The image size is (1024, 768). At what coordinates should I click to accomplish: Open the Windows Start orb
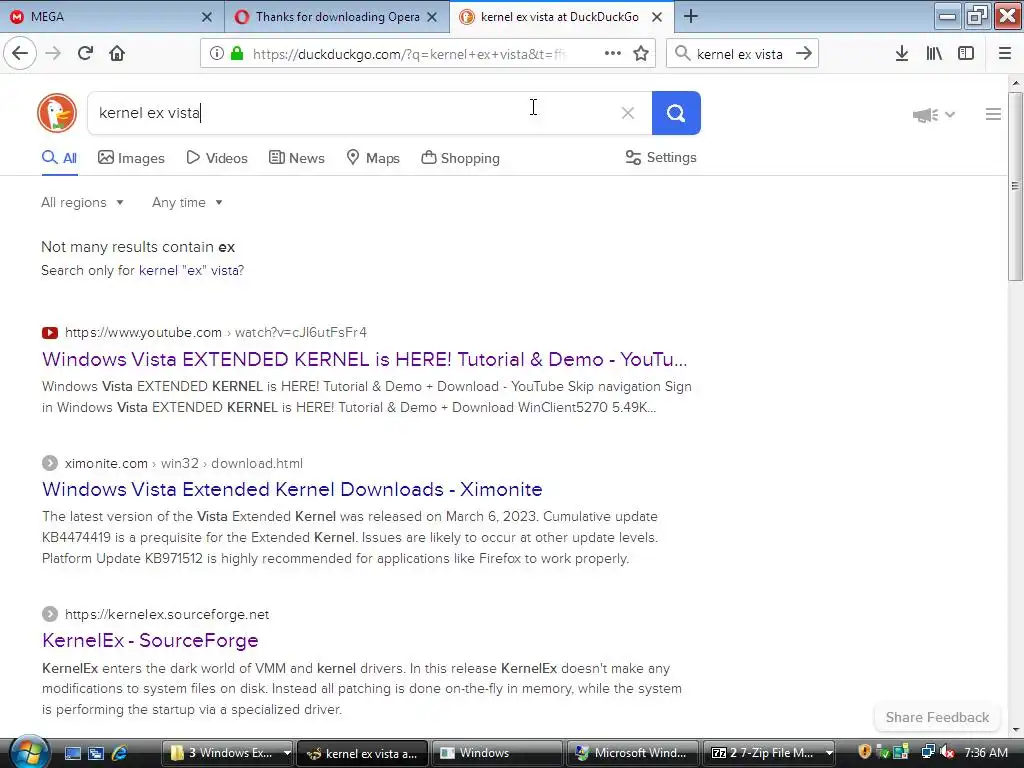point(29,752)
